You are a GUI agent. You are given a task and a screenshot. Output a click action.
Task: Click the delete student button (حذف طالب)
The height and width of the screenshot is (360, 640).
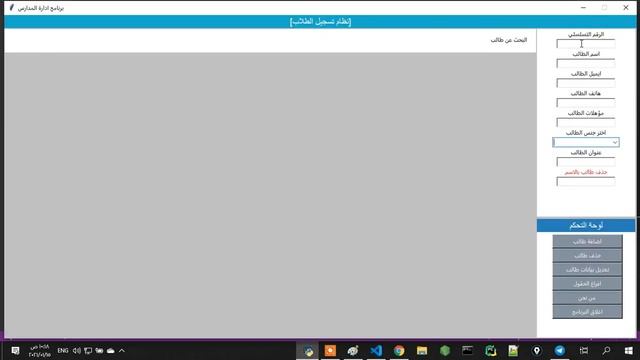click(x=587, y=256)
